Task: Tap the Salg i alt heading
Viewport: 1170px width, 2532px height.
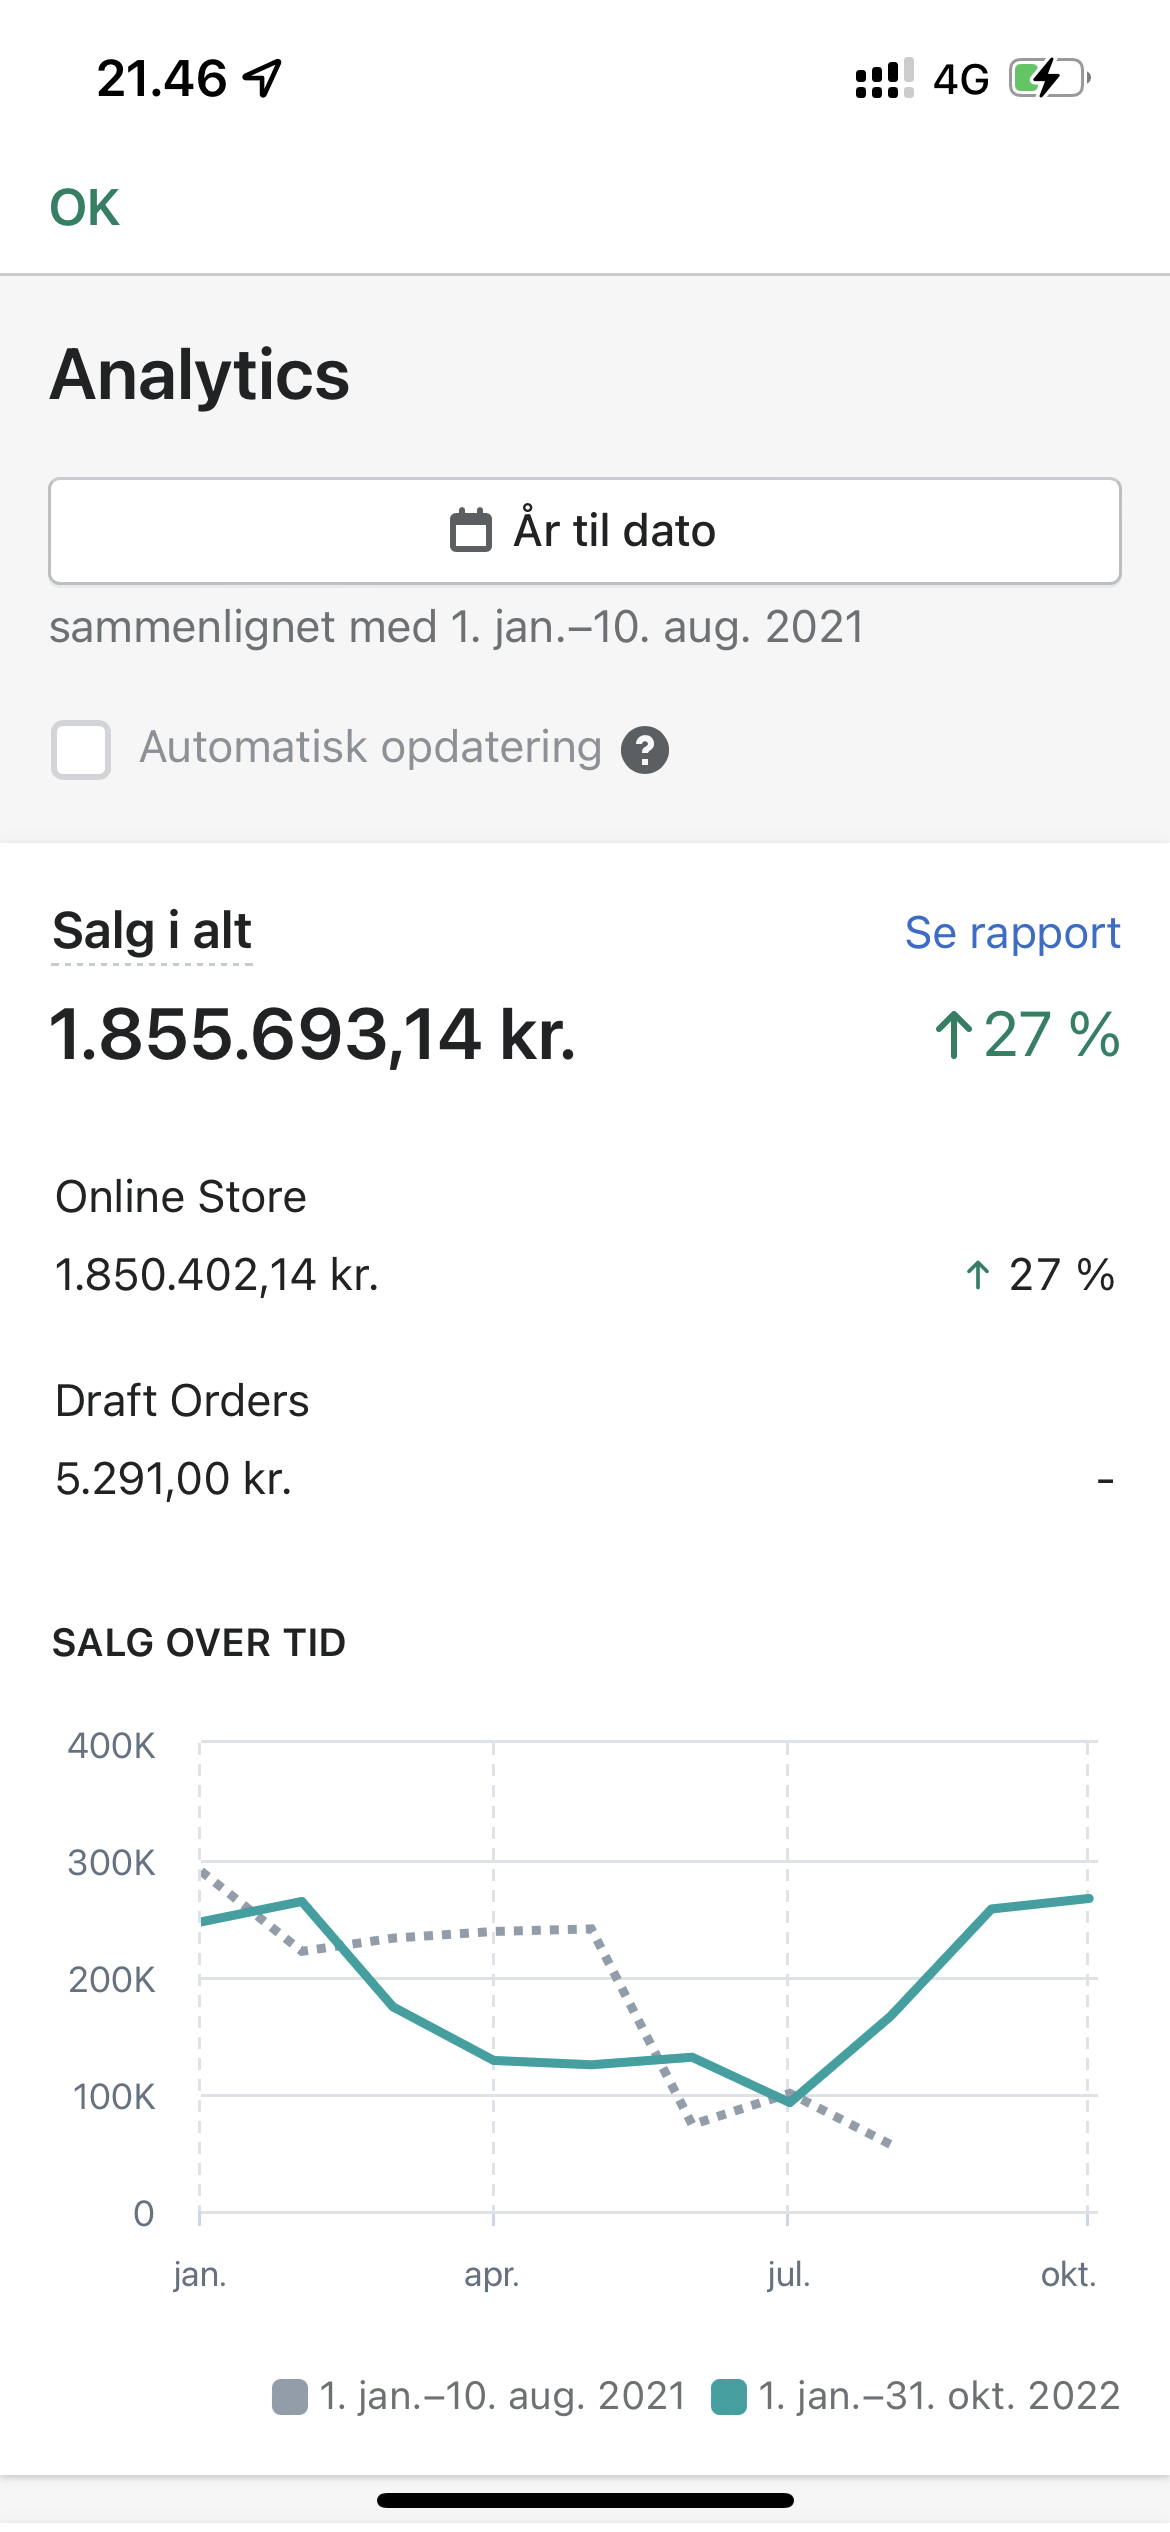Action: click(x=152, y=931)
